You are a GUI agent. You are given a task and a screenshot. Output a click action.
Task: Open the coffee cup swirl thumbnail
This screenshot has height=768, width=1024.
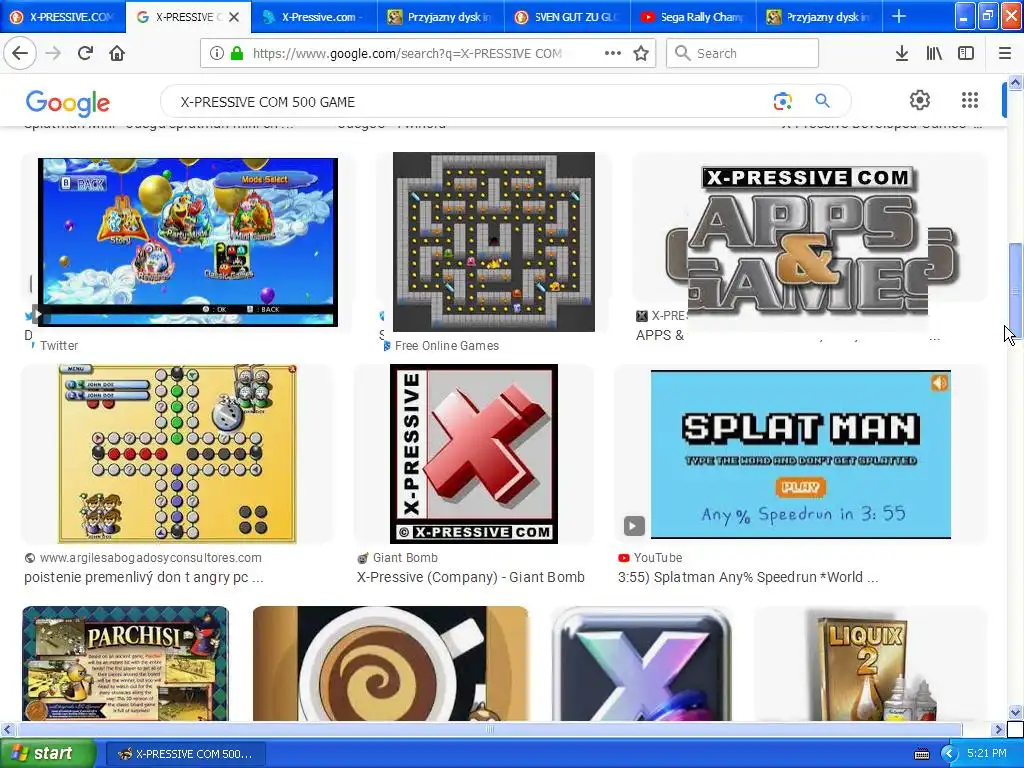(x=391, y=664)
